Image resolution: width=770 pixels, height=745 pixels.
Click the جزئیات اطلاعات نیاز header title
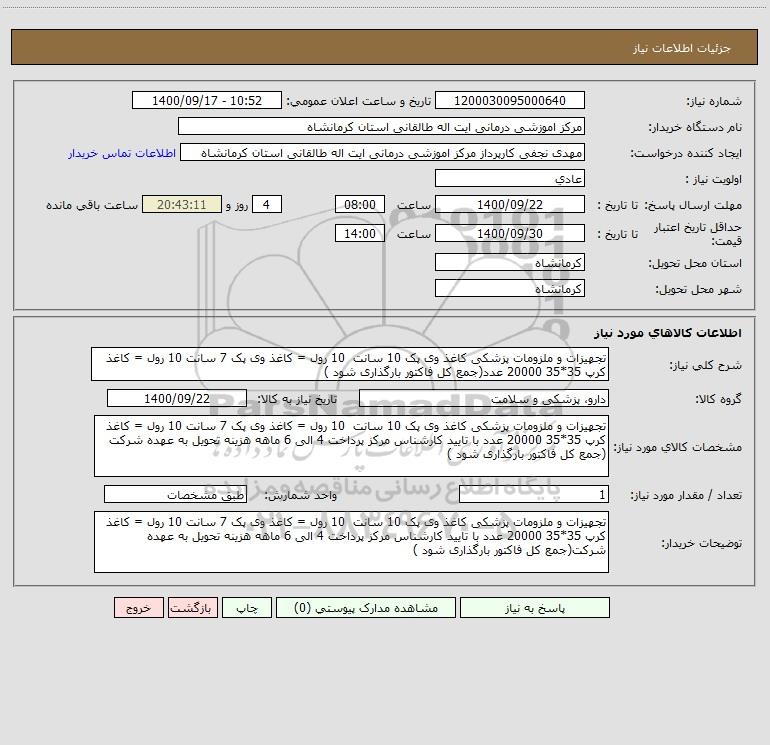coord(682,48)
